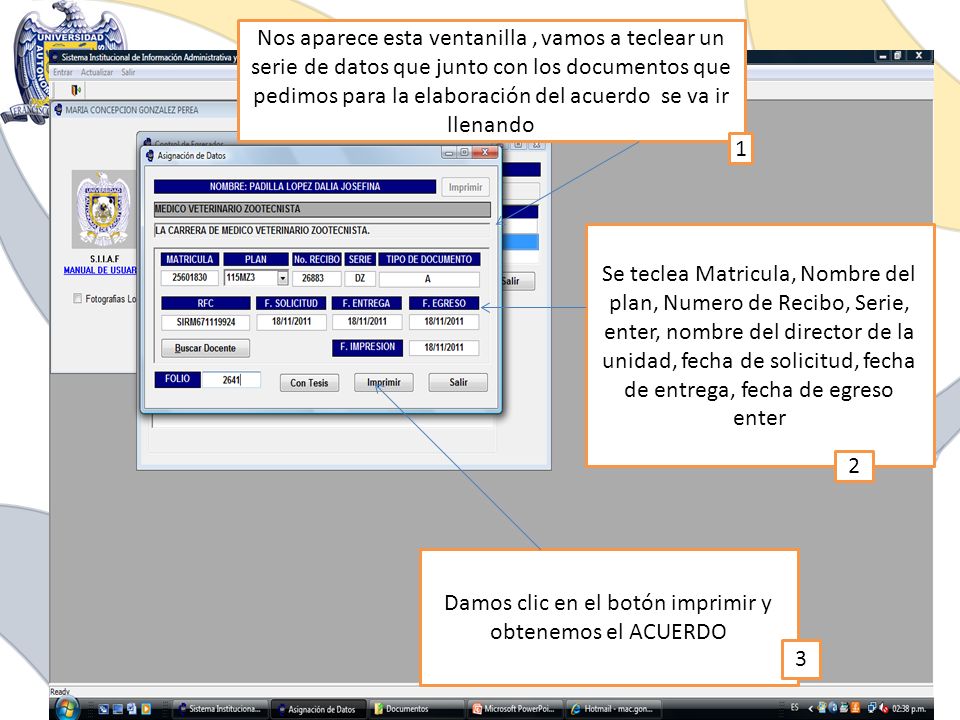Open the Windows Start orb
The width and height of the screenshot is (960, 720).
[67, 708]
